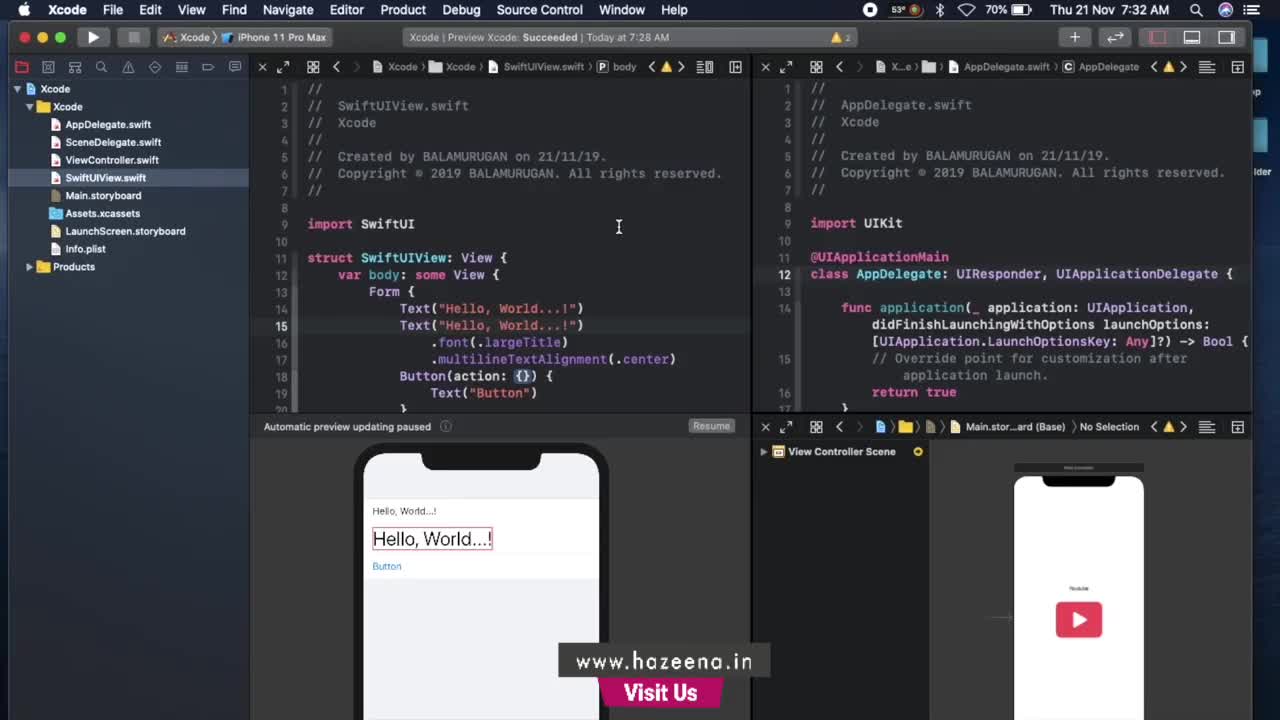Image resolution: width=1280 pixels, height=720 pixels.
Task: Close the AppDelegate.swift editor pane
Action: point(765,67)
